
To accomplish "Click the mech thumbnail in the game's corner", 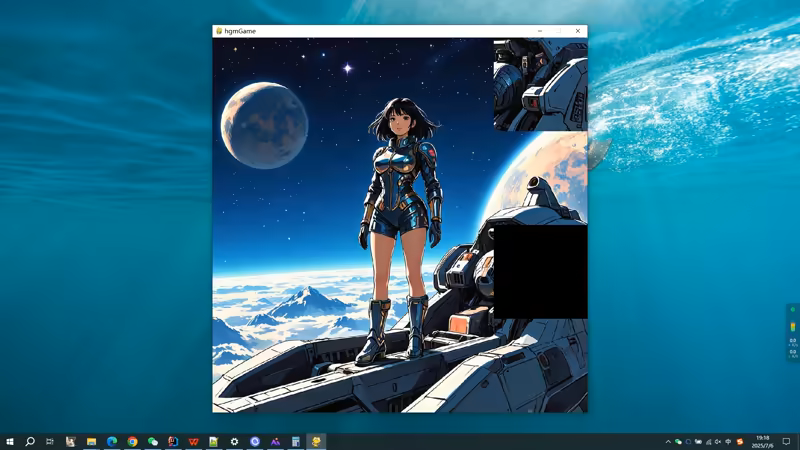I will 540,84.
